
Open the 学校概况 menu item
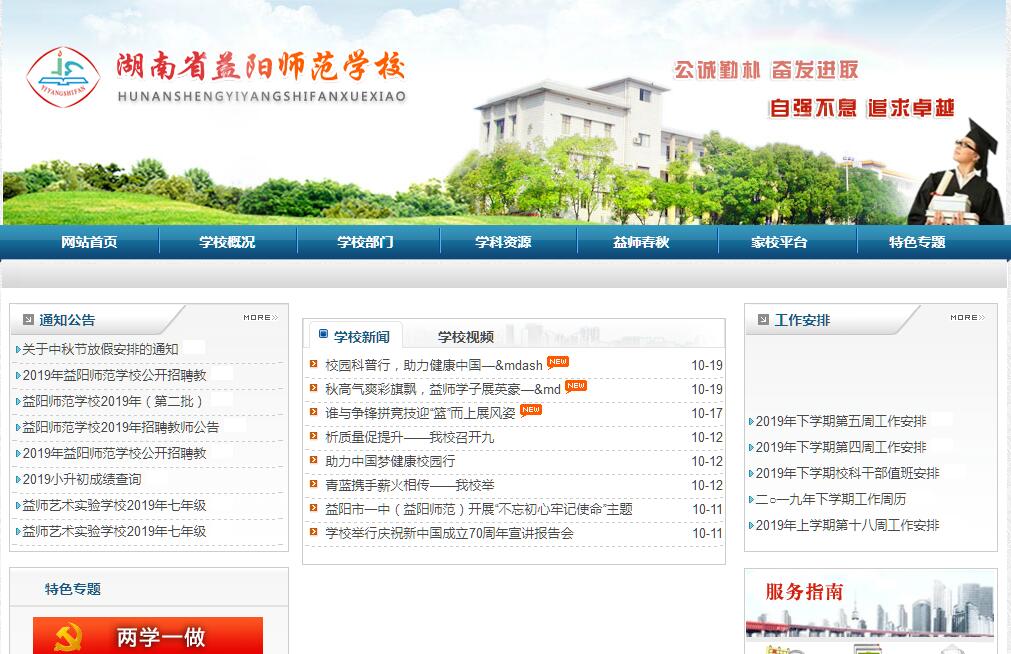[227, 242]
